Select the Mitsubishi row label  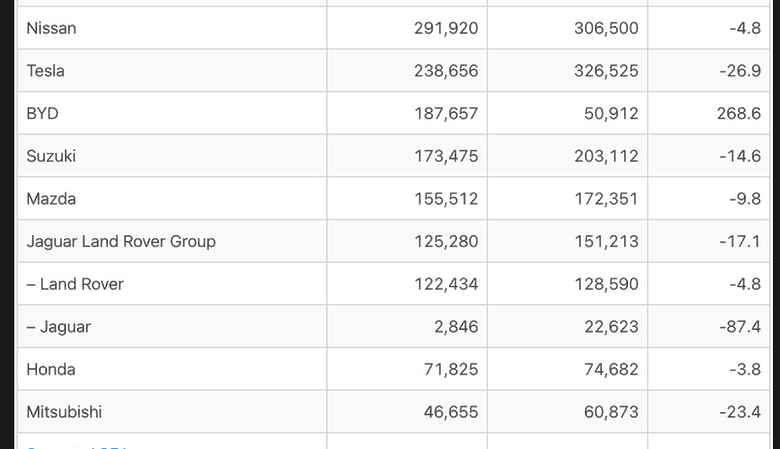point(64,412)
